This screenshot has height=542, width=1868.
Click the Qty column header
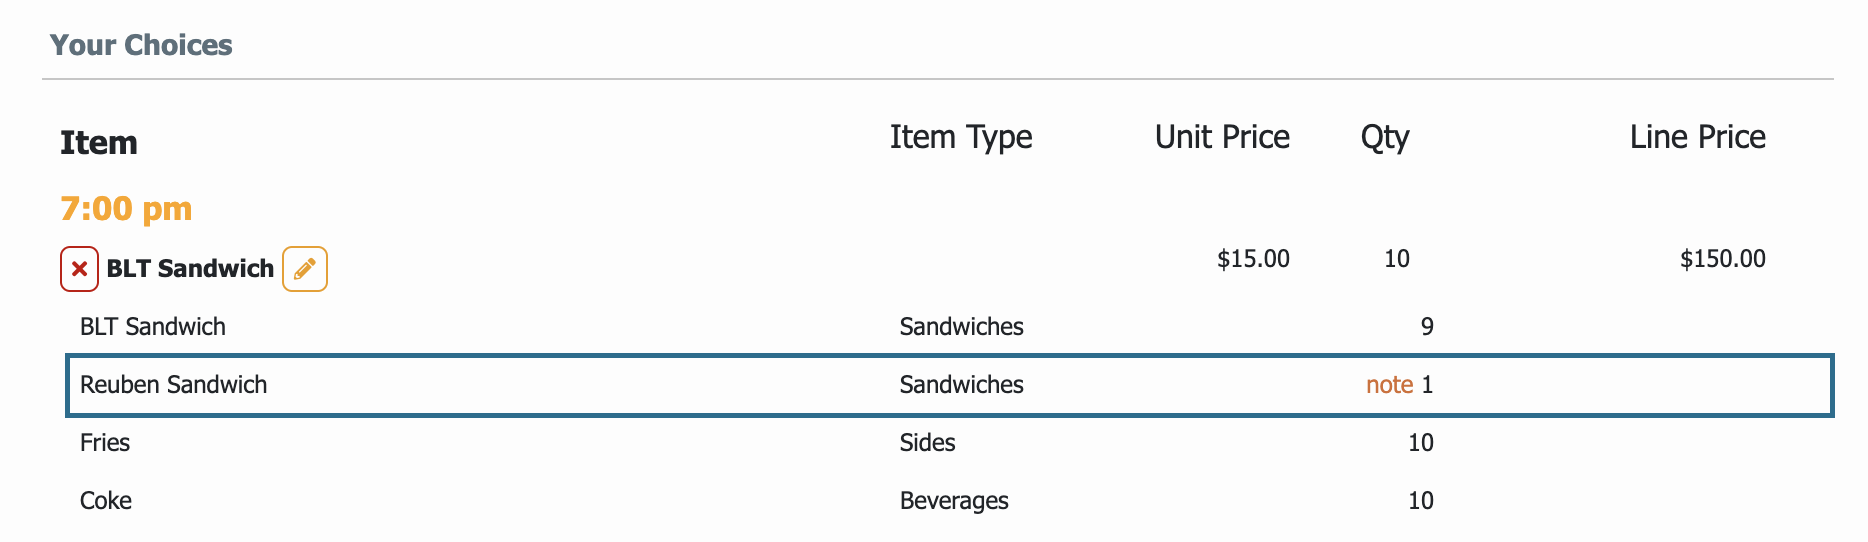1385,138
